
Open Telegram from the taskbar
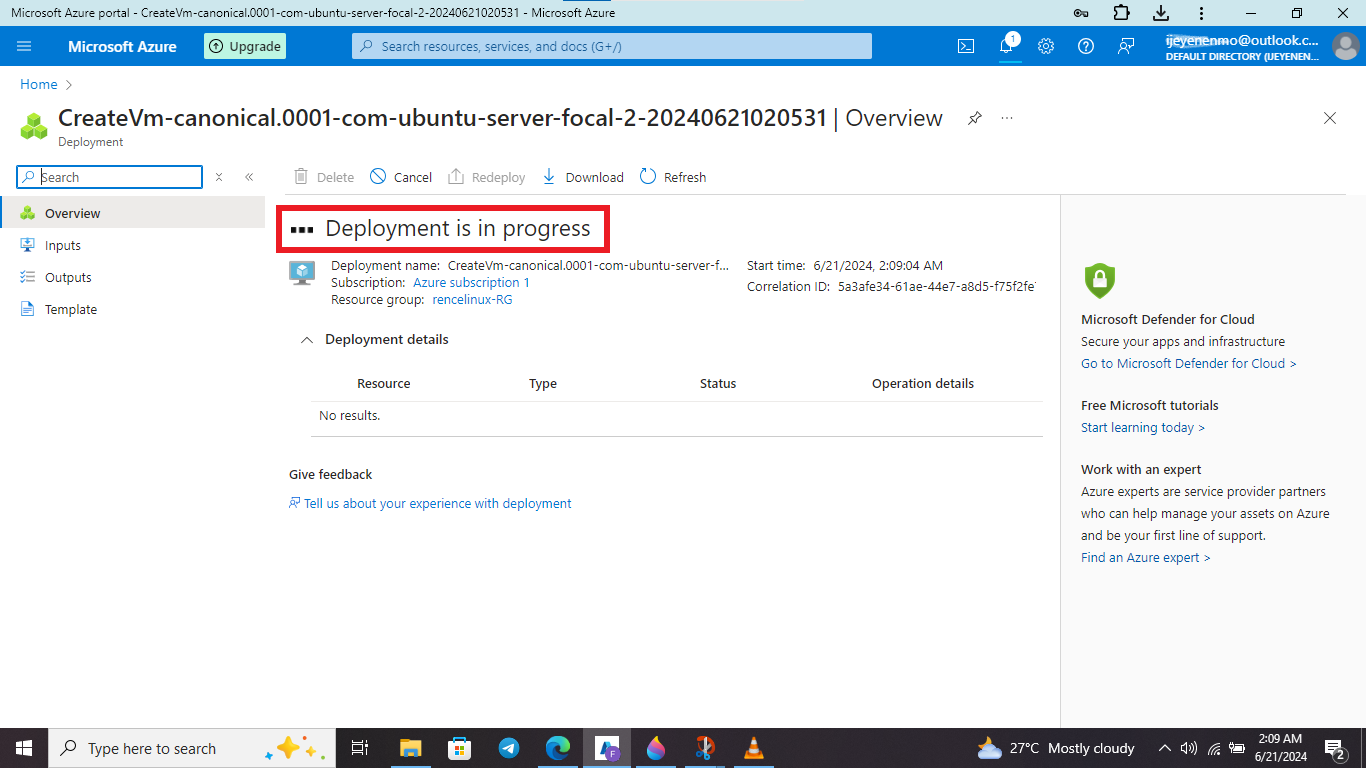509,748
